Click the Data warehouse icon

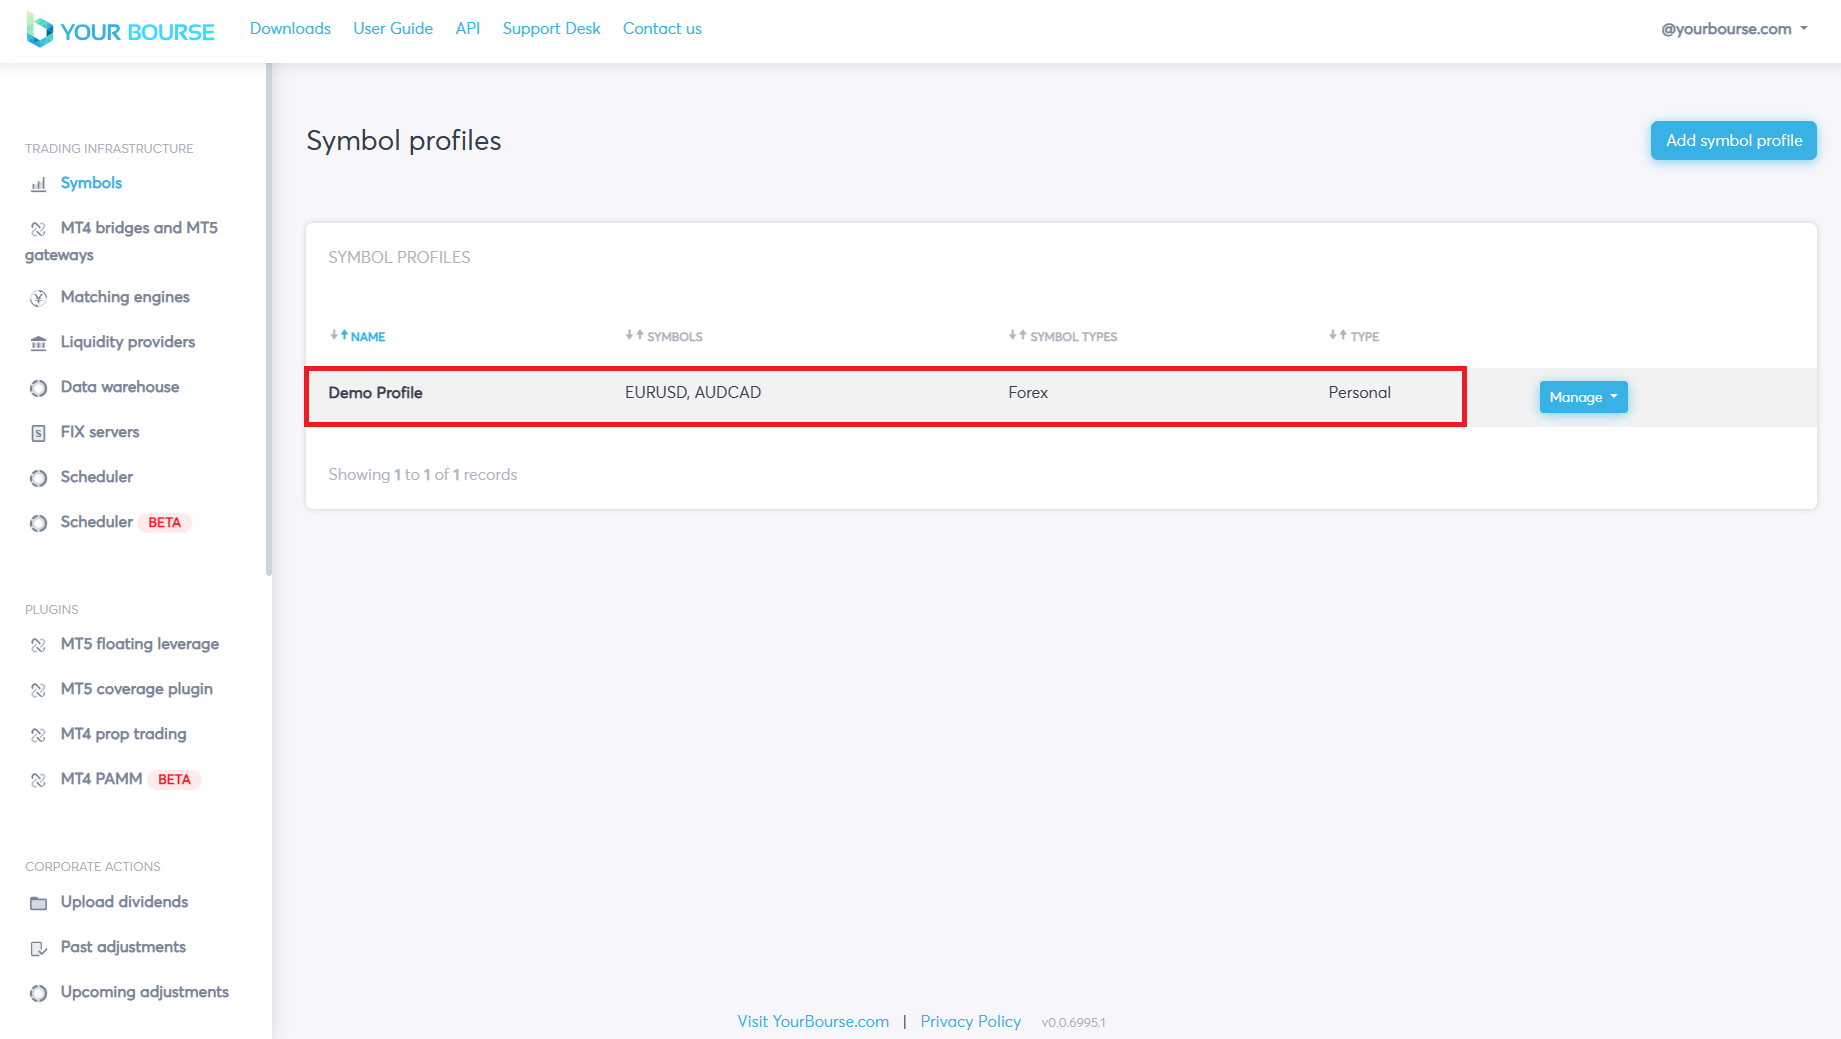38,388
